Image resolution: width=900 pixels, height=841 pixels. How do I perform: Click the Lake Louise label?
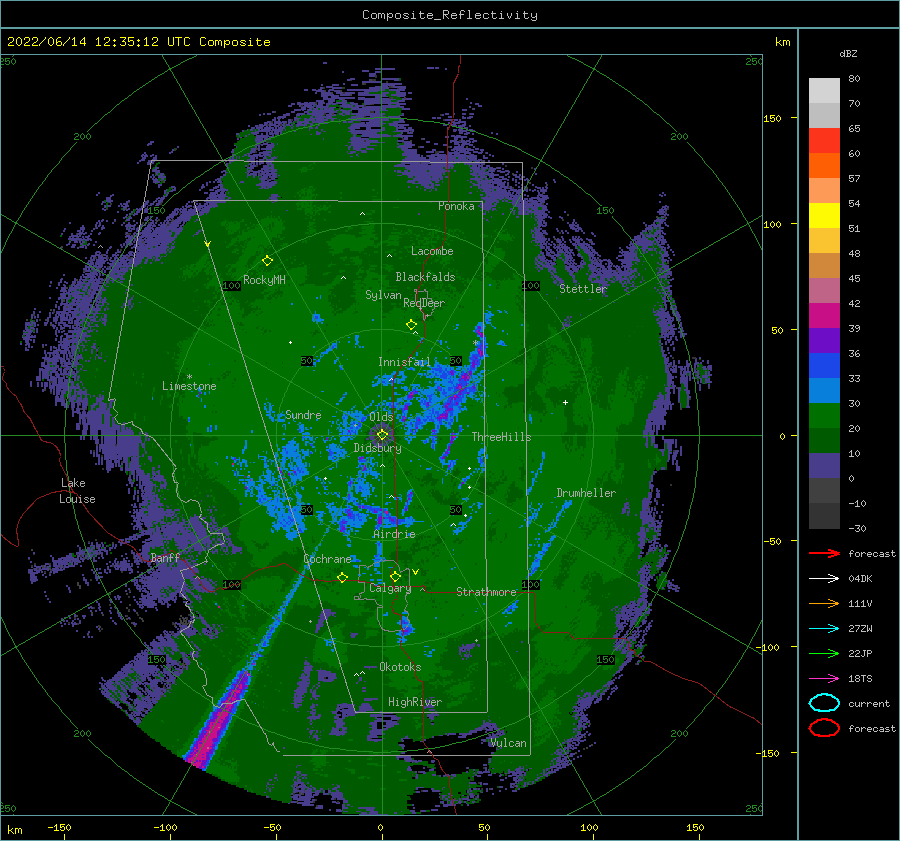[x=77, y=491]
